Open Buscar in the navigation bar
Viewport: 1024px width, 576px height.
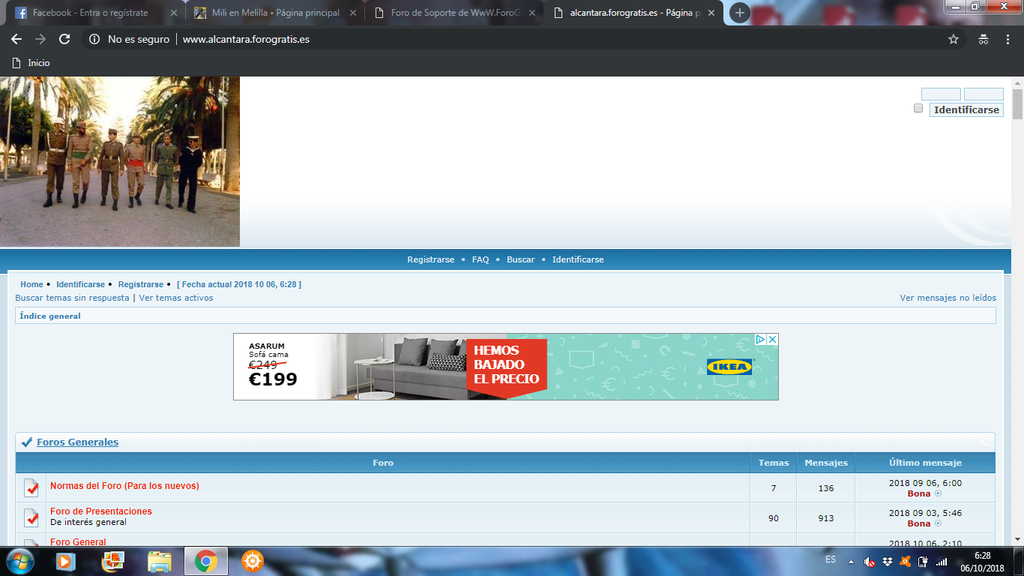click(520, 260)
